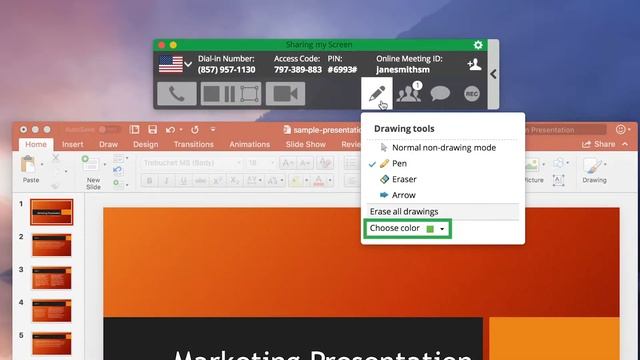This screenshot has width=640, height=360.
Task: Collapse the sharing bar side arrow
Action: (493, 74)
